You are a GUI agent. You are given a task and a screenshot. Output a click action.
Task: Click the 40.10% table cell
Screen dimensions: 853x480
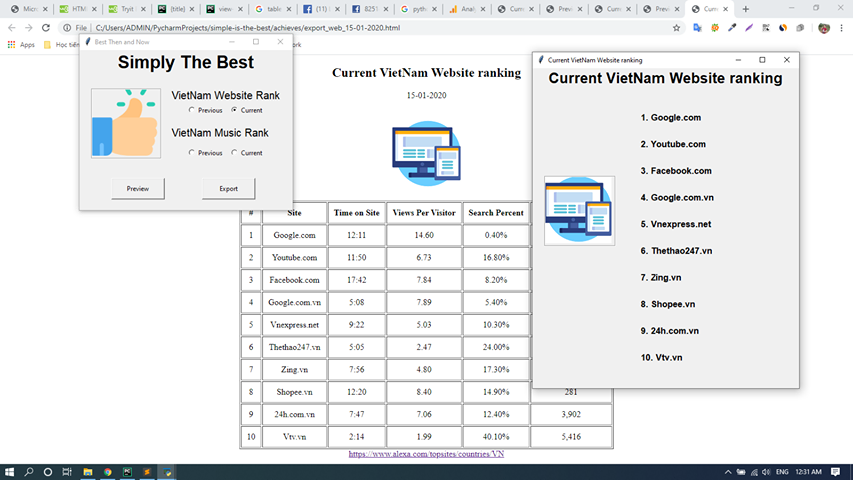[x=496, y=436]
